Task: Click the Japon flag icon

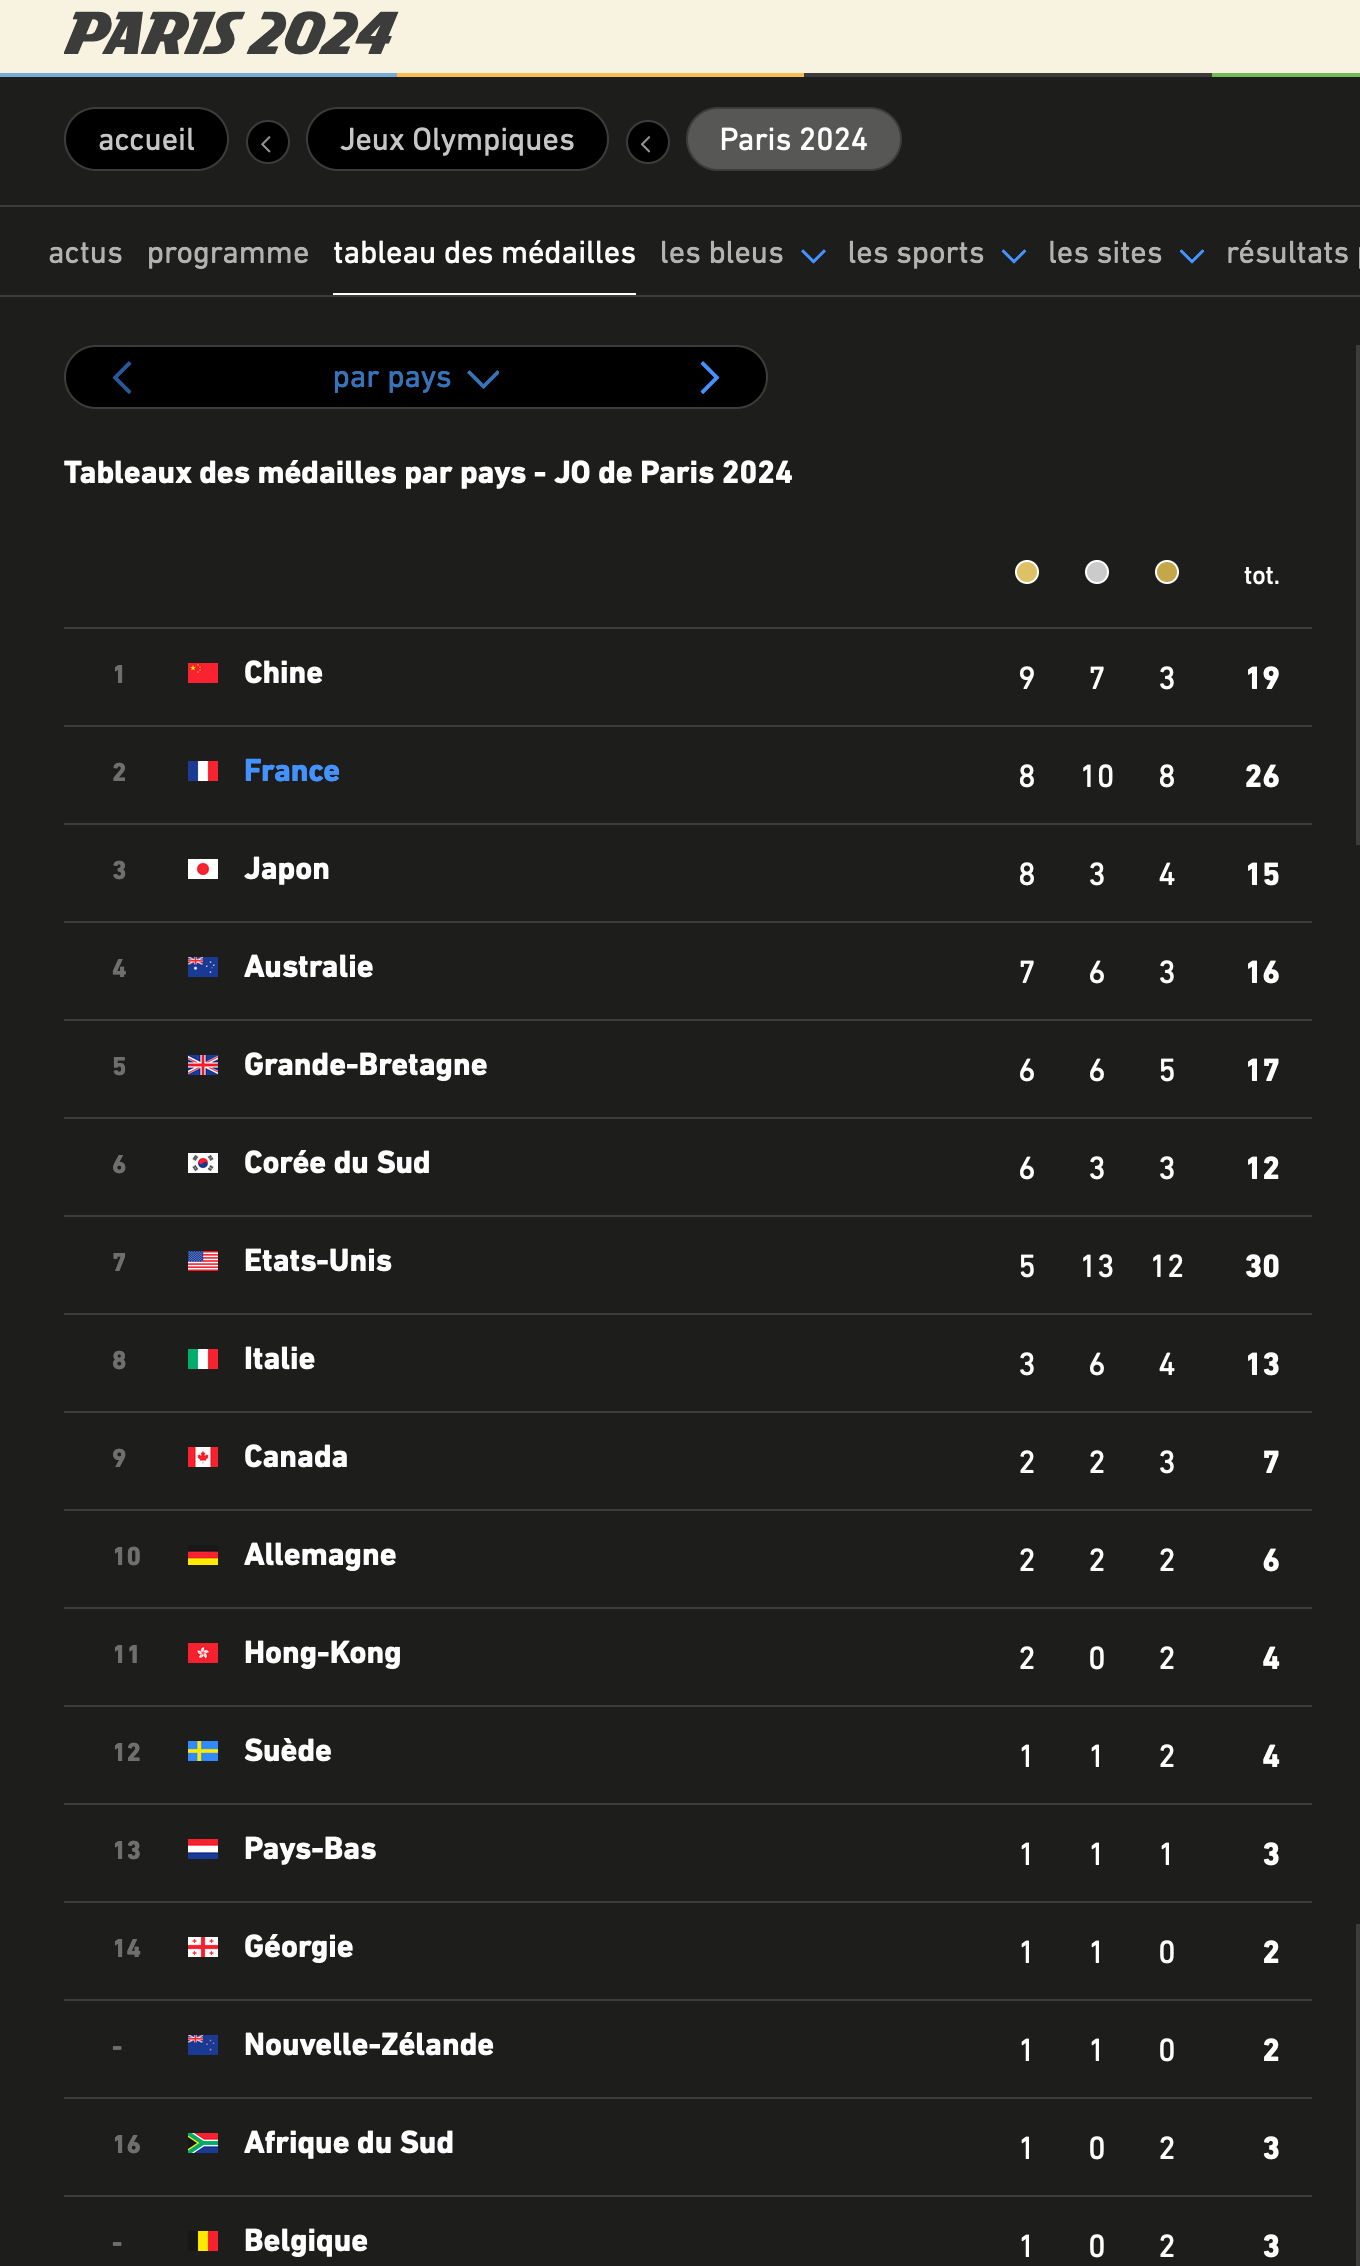Action: click(203, 869)
